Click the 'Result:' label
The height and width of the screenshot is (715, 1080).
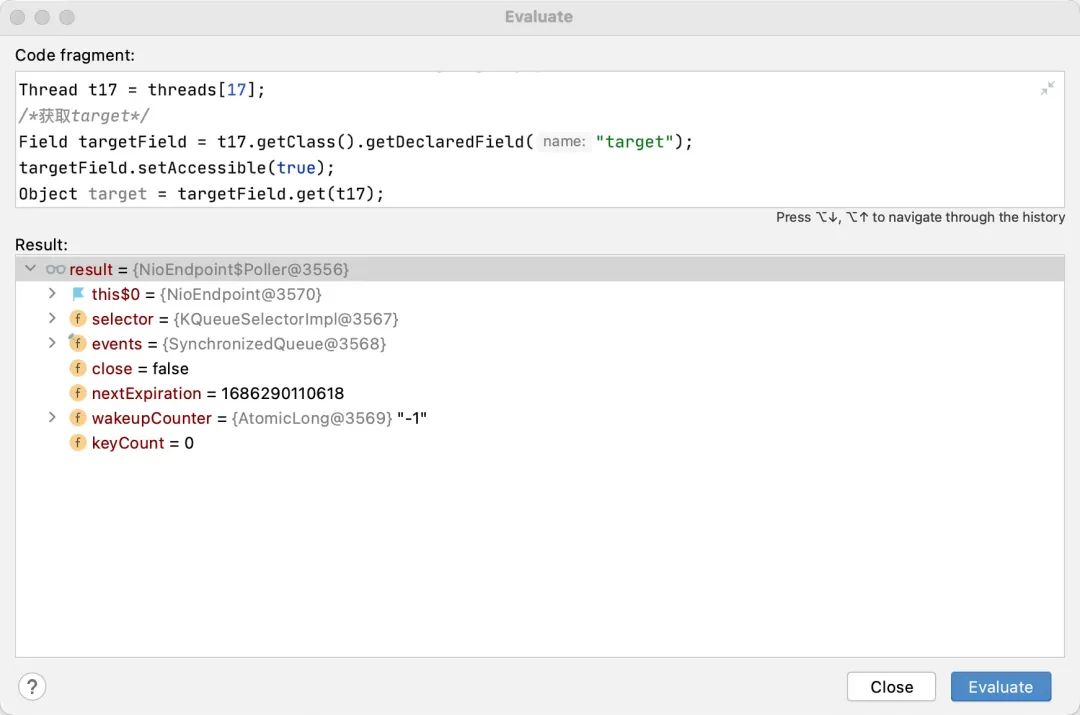point(41,245)
